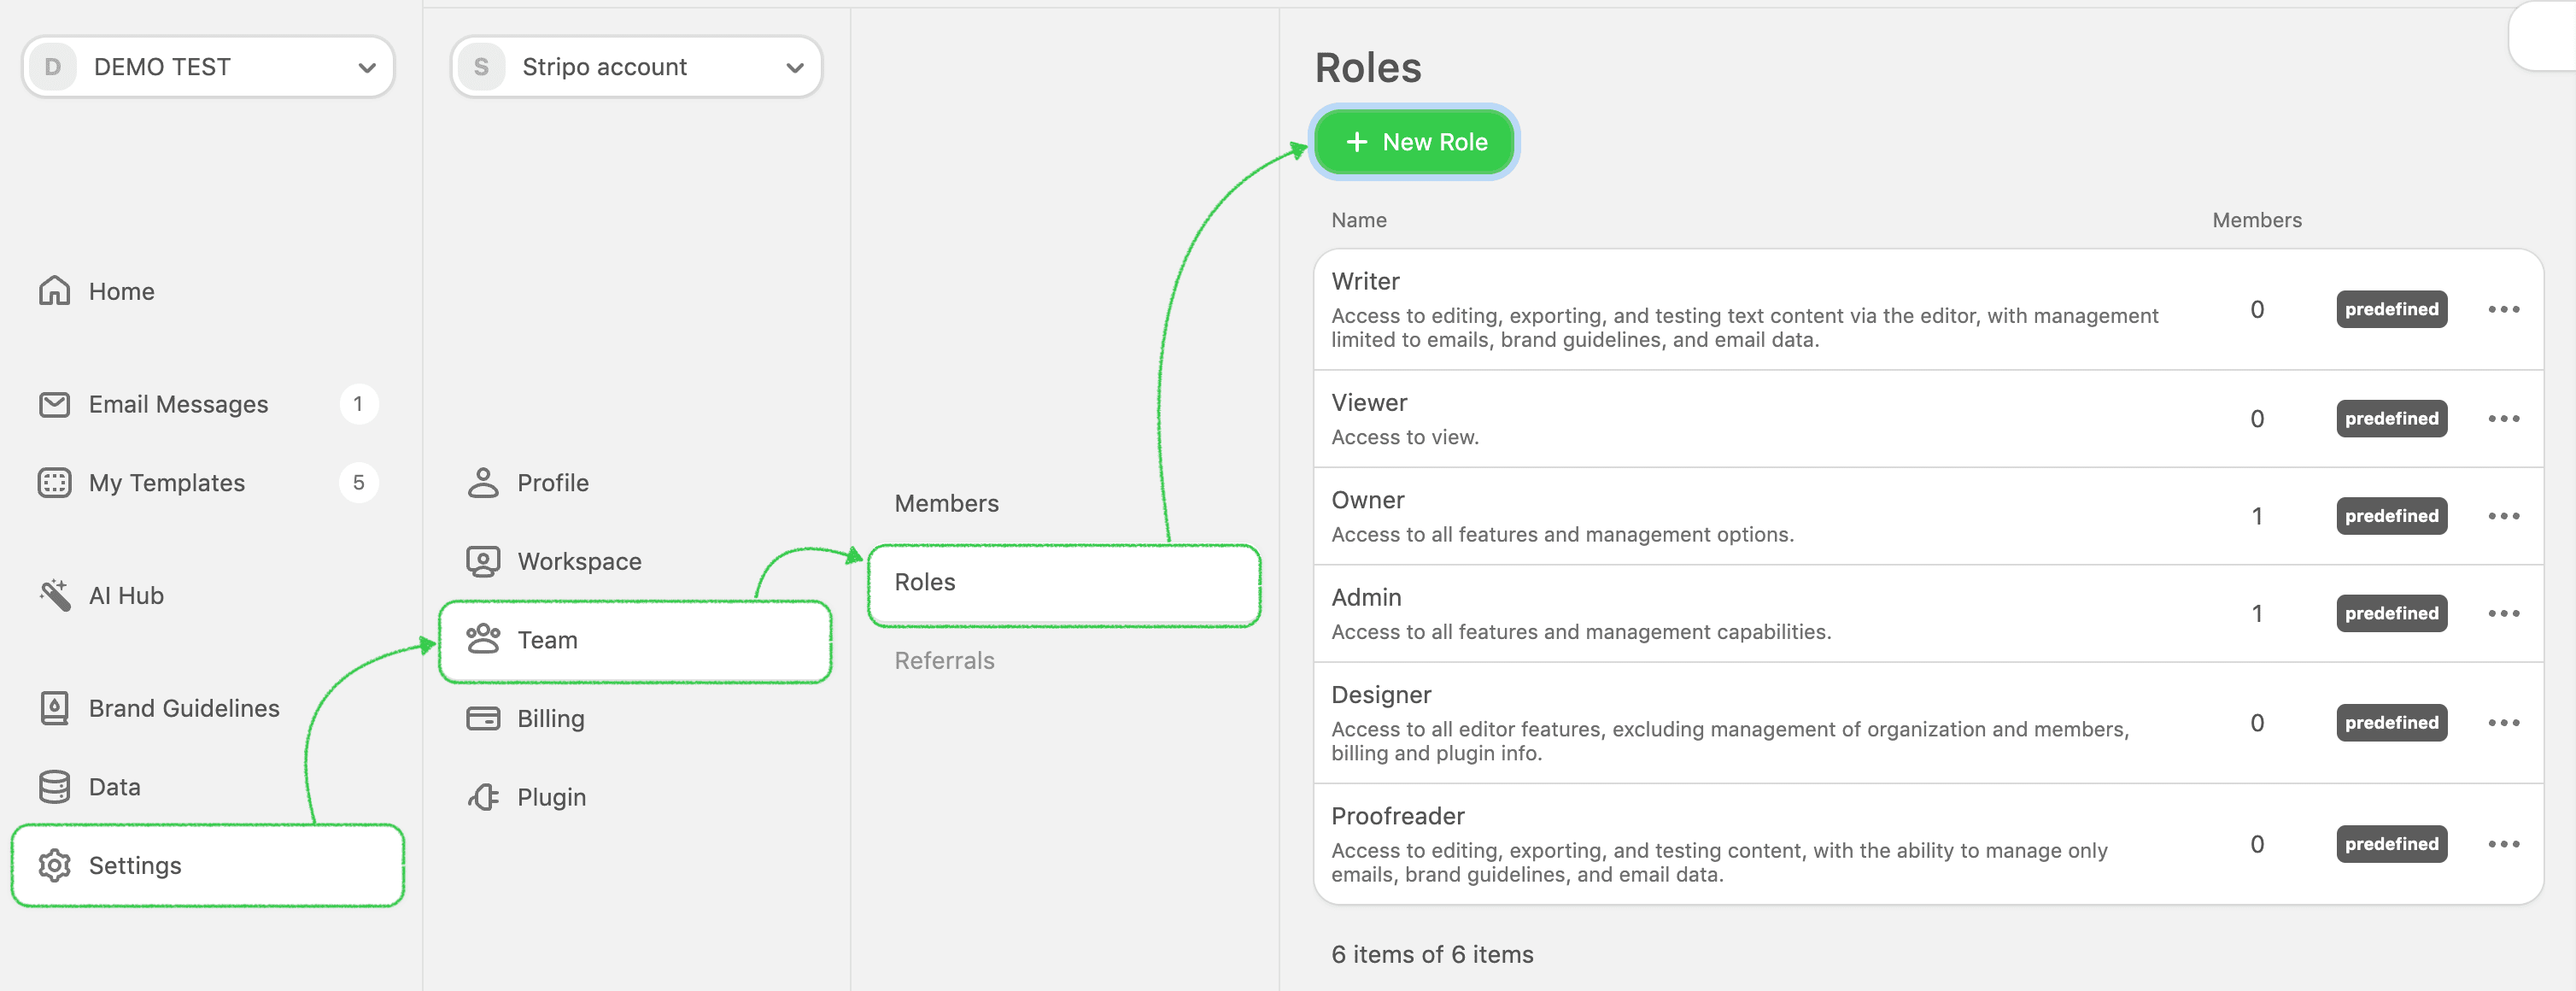2576x991 pixels.
Task: Open Plugin settings via its icon
Action: (484, 796)
